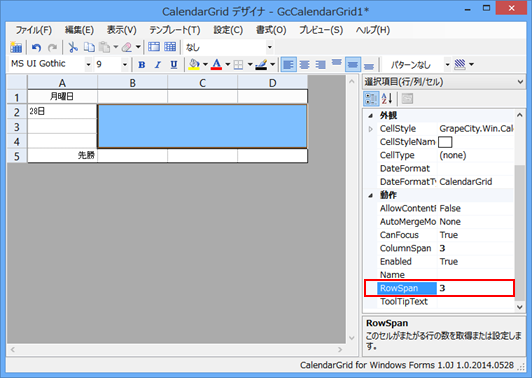Open the font size 9 dropdown
Screen dimensions: 532x378
tap(125, 64)
